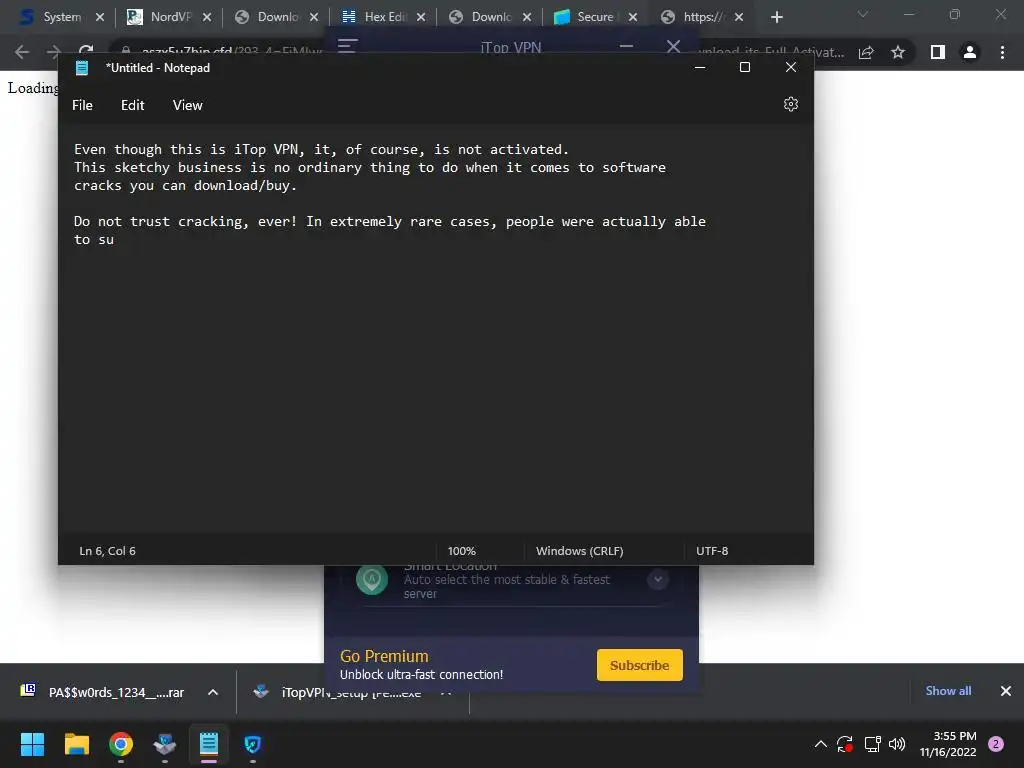This screenshot has height=768, width=1024.
Task: Click UTF-8 encoding status entry
Action: [712, 551]
